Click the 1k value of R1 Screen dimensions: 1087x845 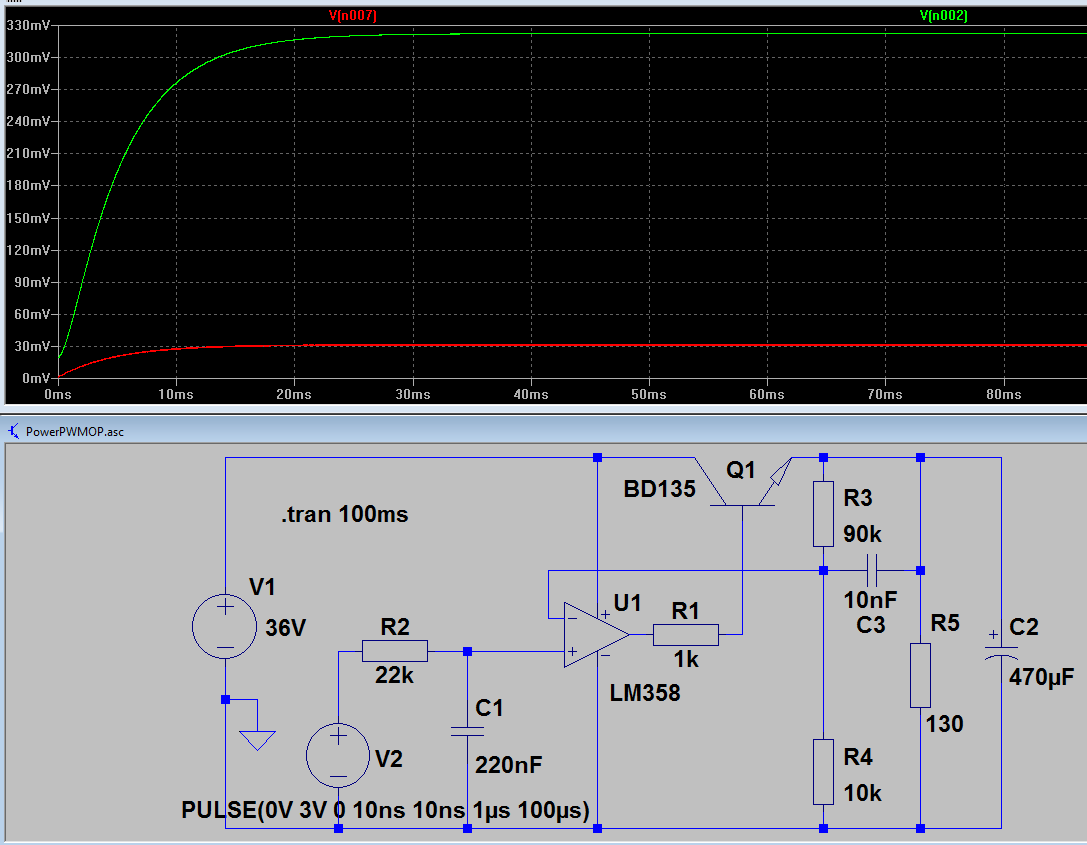[x=686, y=659]
